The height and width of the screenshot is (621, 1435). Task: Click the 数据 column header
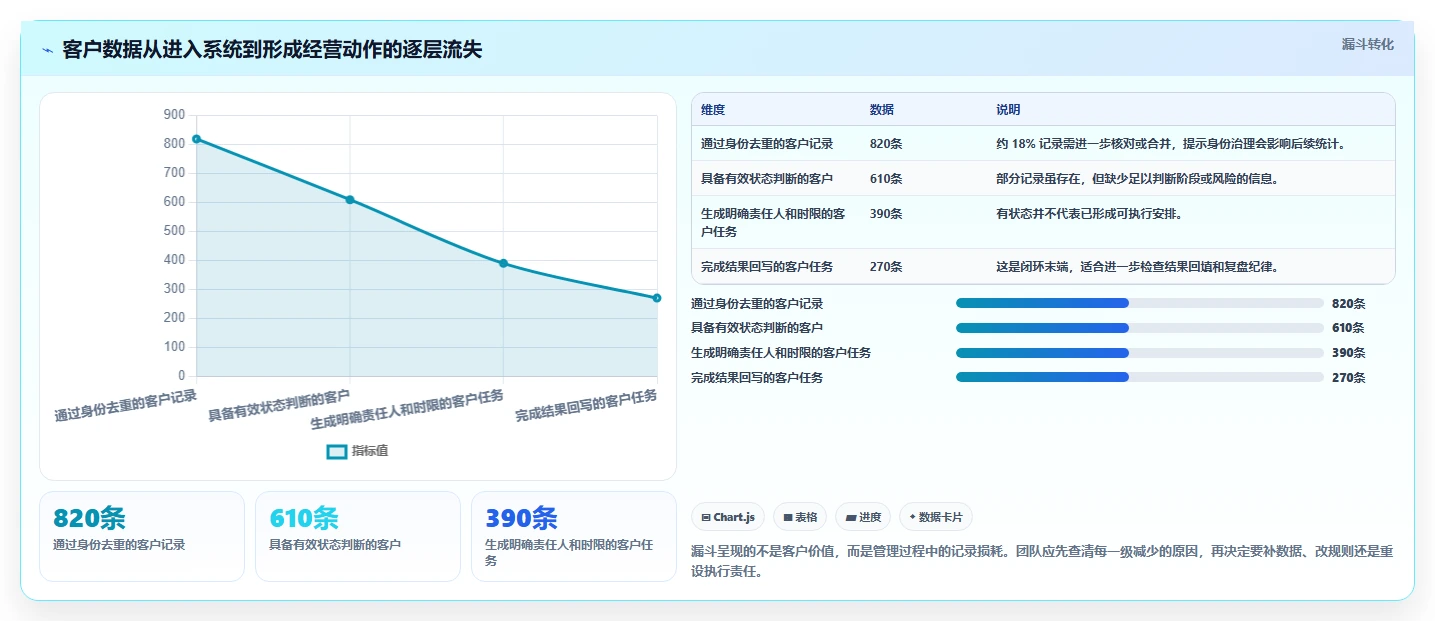click(x=882, y=110)
